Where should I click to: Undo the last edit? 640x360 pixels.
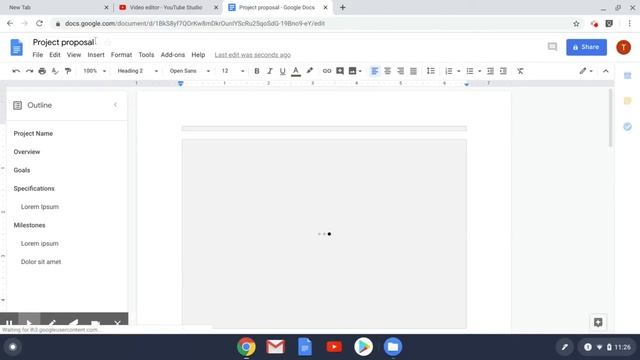16,71
